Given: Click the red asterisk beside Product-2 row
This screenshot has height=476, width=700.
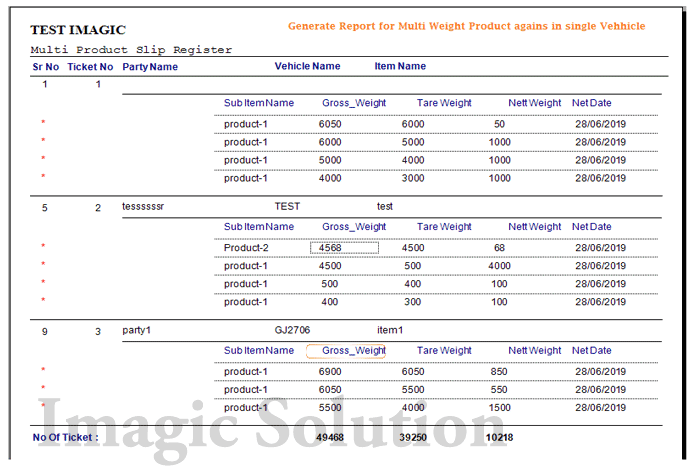Looking at the screenshot, I should tap(43, 246).
